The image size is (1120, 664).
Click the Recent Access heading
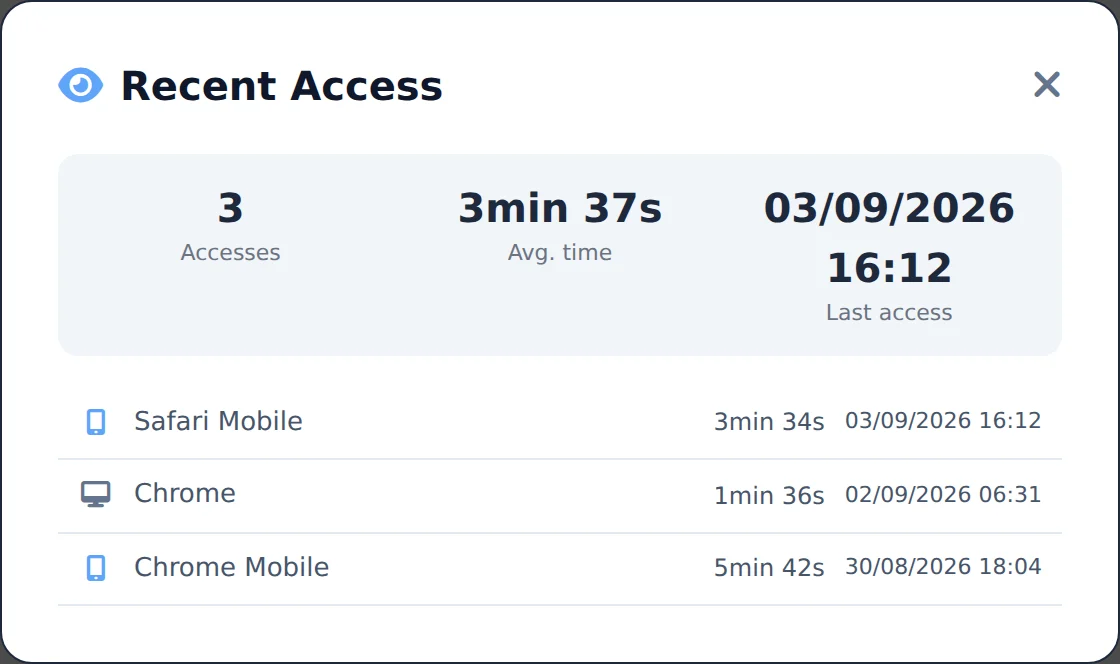[x=281, y=86]
